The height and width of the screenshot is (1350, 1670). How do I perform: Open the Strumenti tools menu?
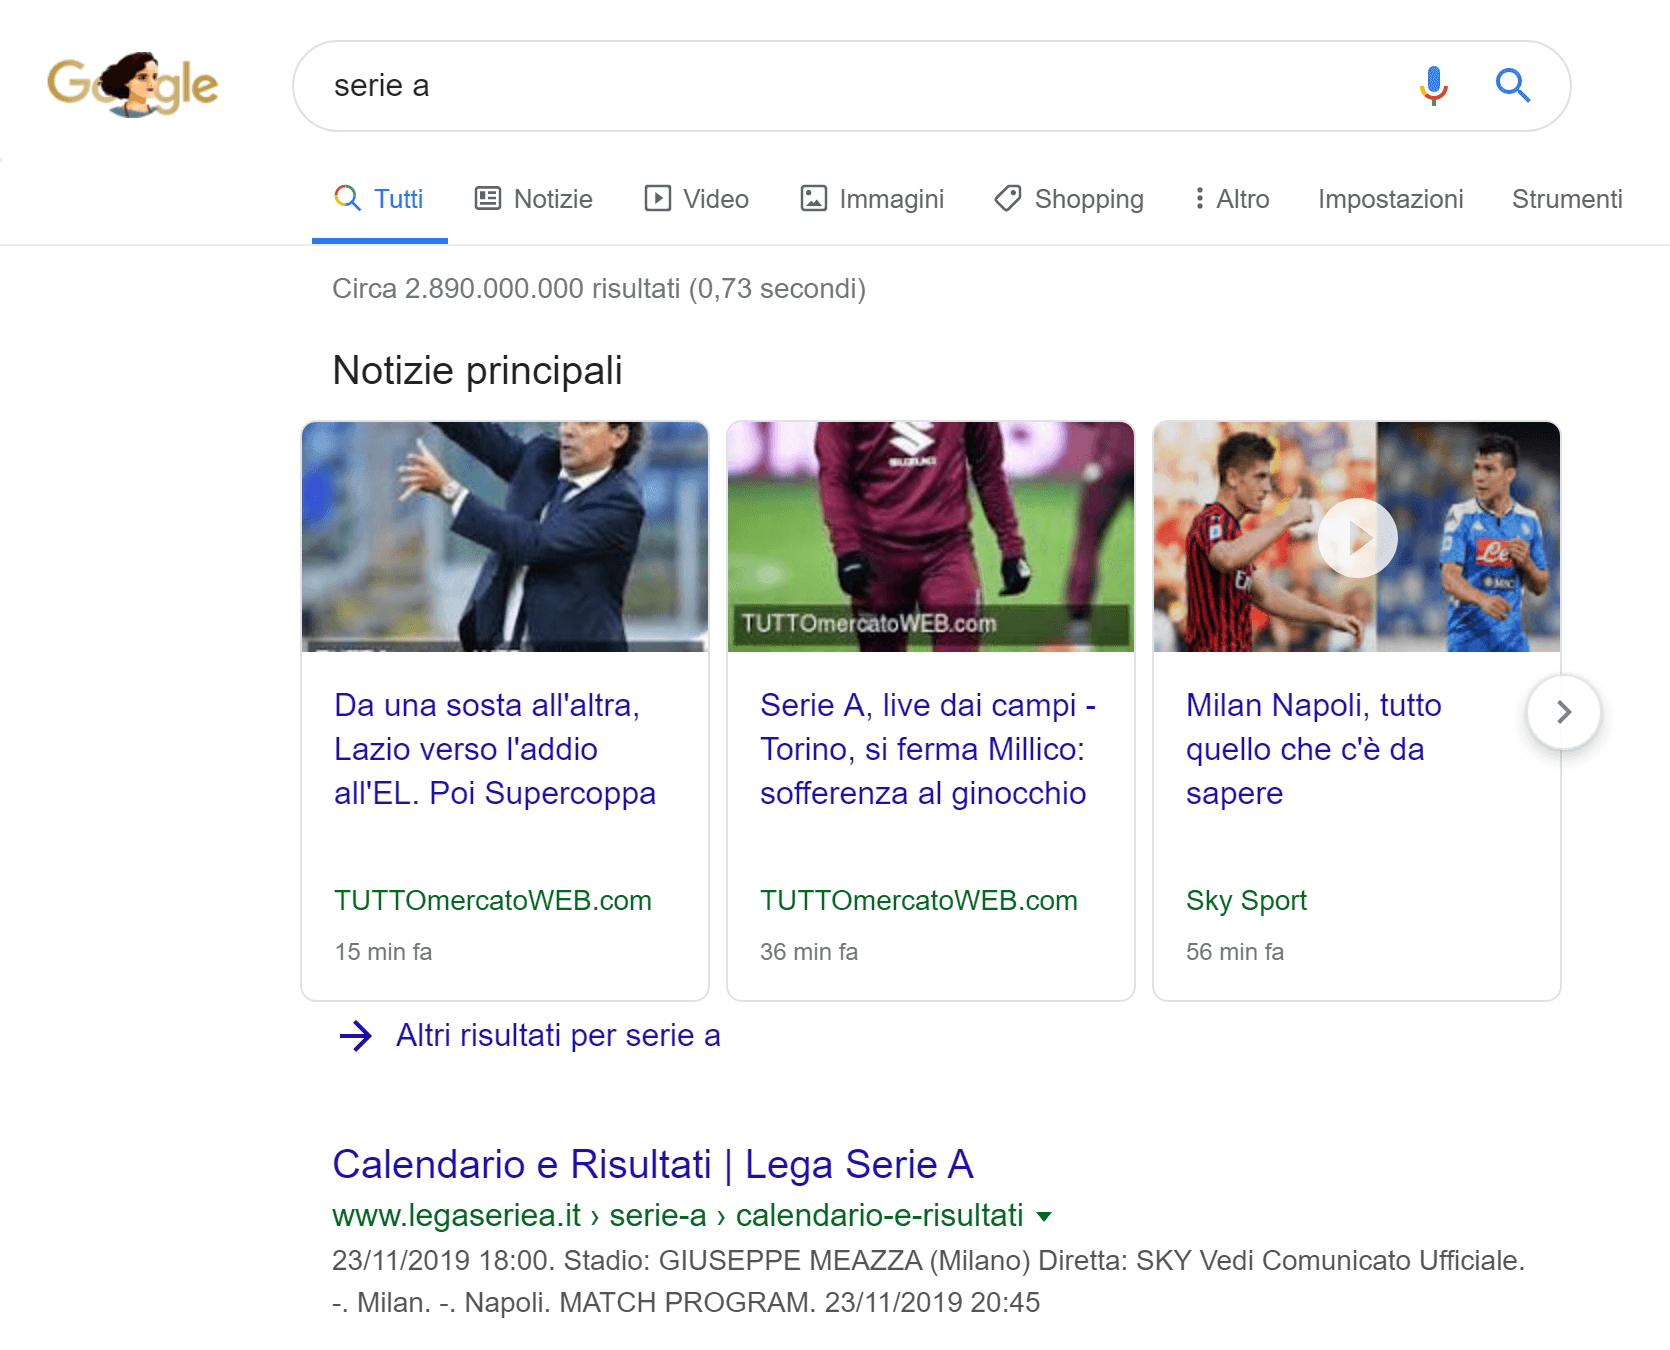[x=1566, y=199]
